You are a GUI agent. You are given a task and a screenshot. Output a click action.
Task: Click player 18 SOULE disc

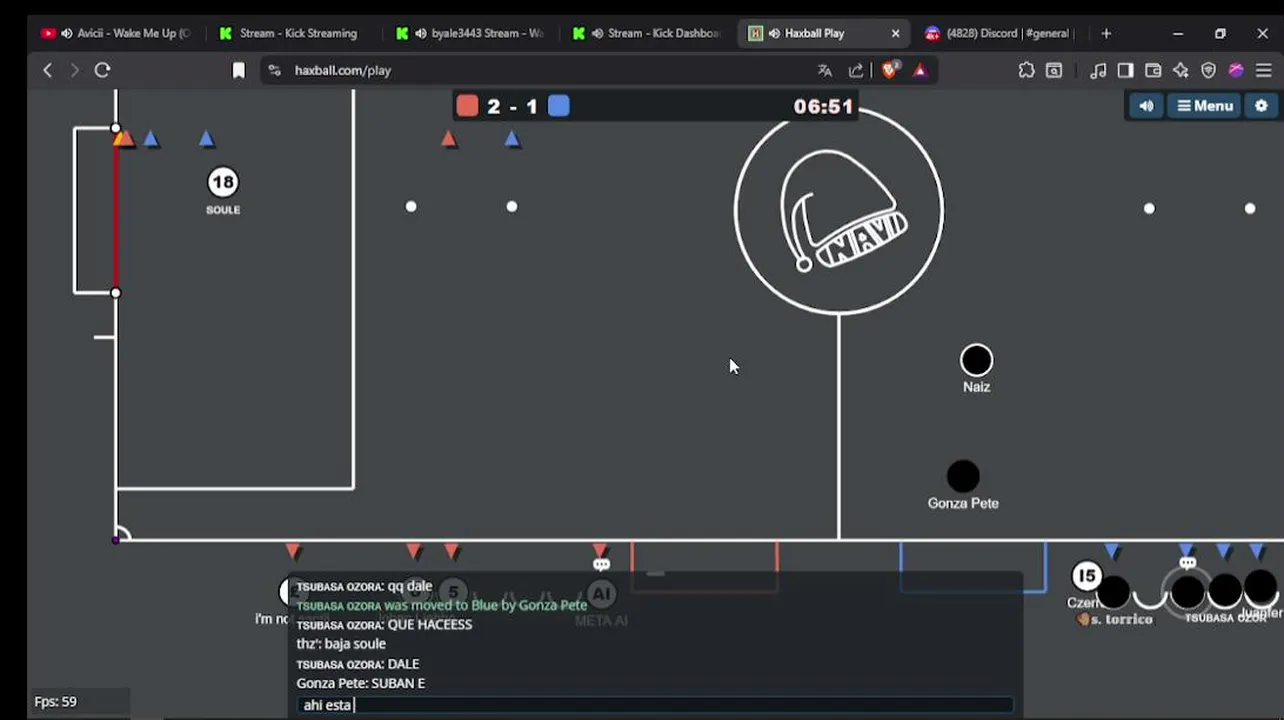(223, 182)
